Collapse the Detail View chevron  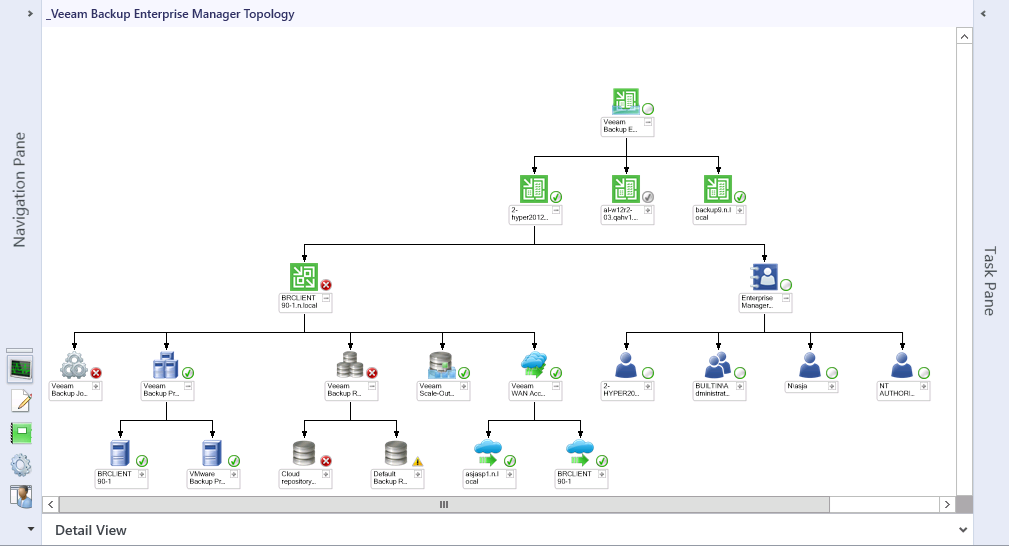click(963, 530)
